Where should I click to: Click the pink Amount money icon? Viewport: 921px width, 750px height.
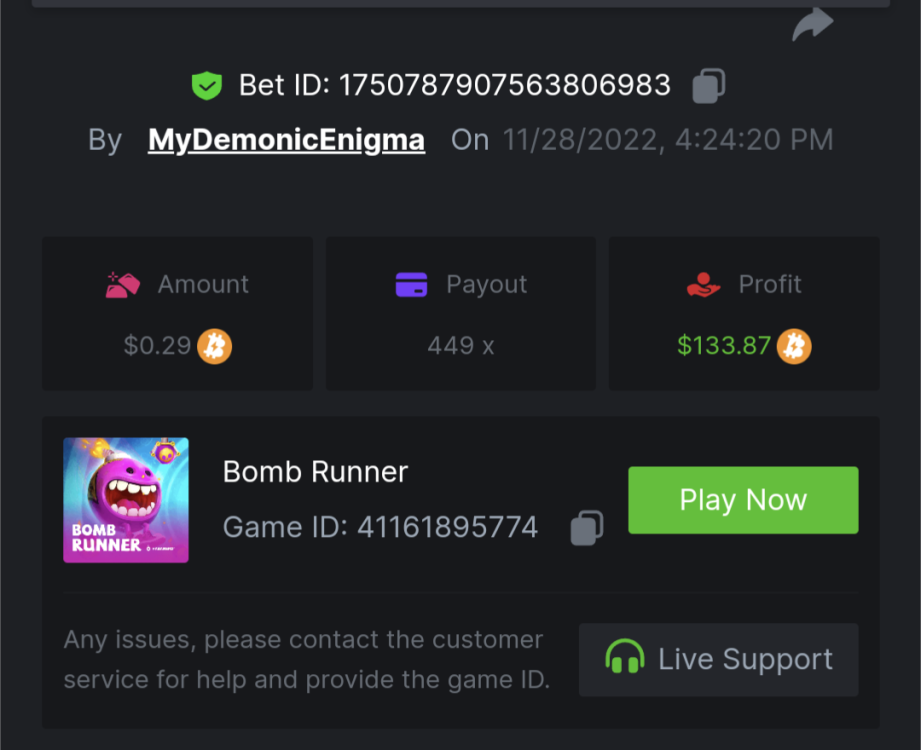(x=123, y=284)
